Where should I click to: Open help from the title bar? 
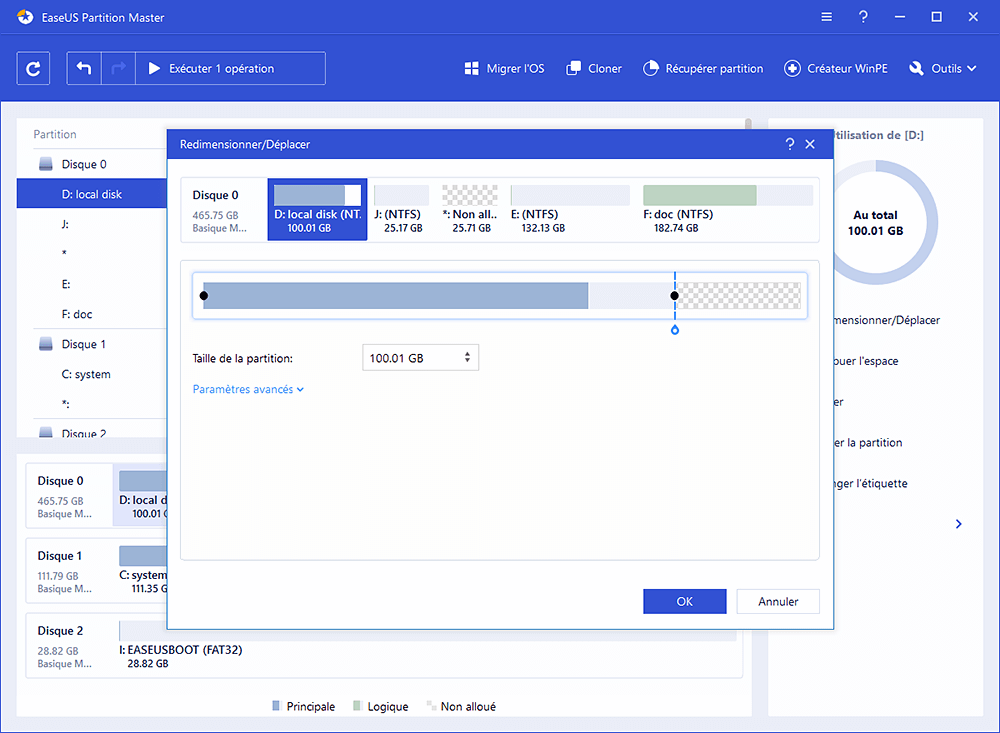click(863, 17)
